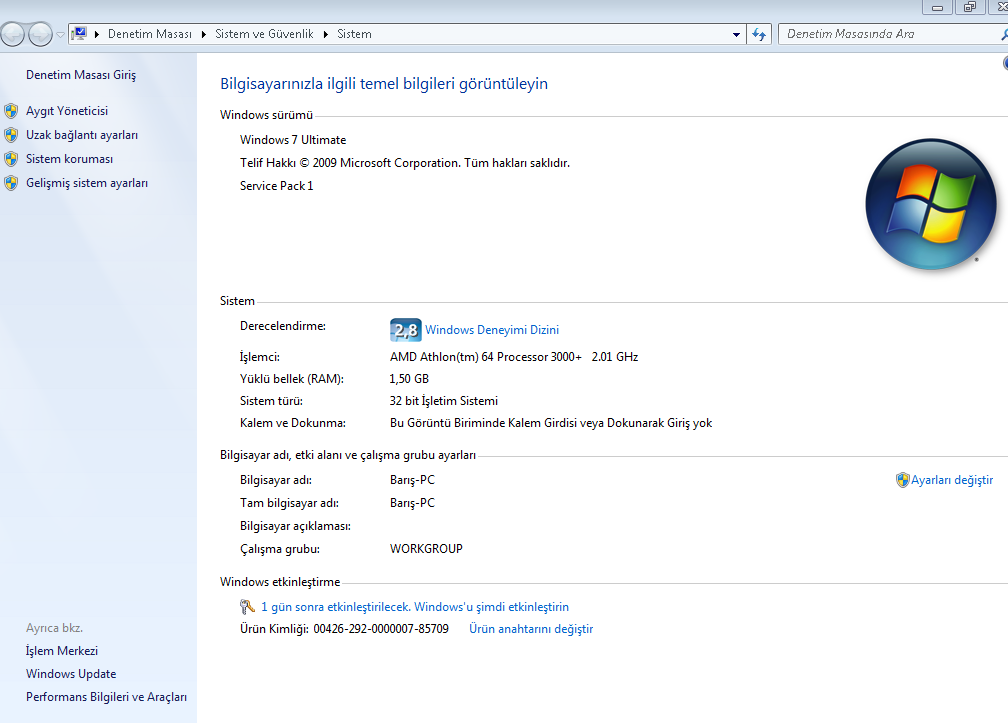Click Barış-PC next to Bilgisayar adı
The width and height of the screenshot is (1008, 723).
pyautogui.click(x=412, y=480)
